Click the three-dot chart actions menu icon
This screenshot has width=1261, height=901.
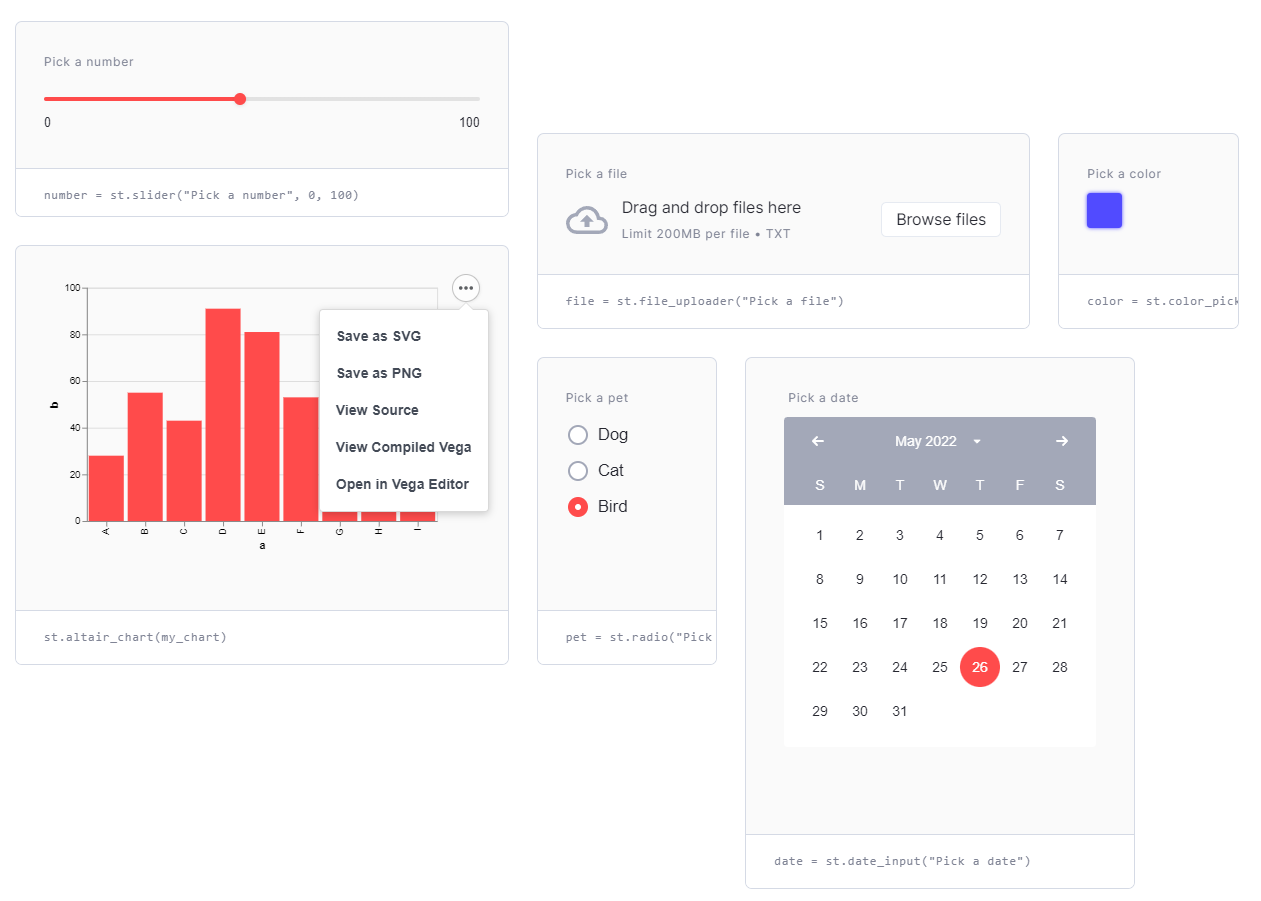tap(466, 288)
